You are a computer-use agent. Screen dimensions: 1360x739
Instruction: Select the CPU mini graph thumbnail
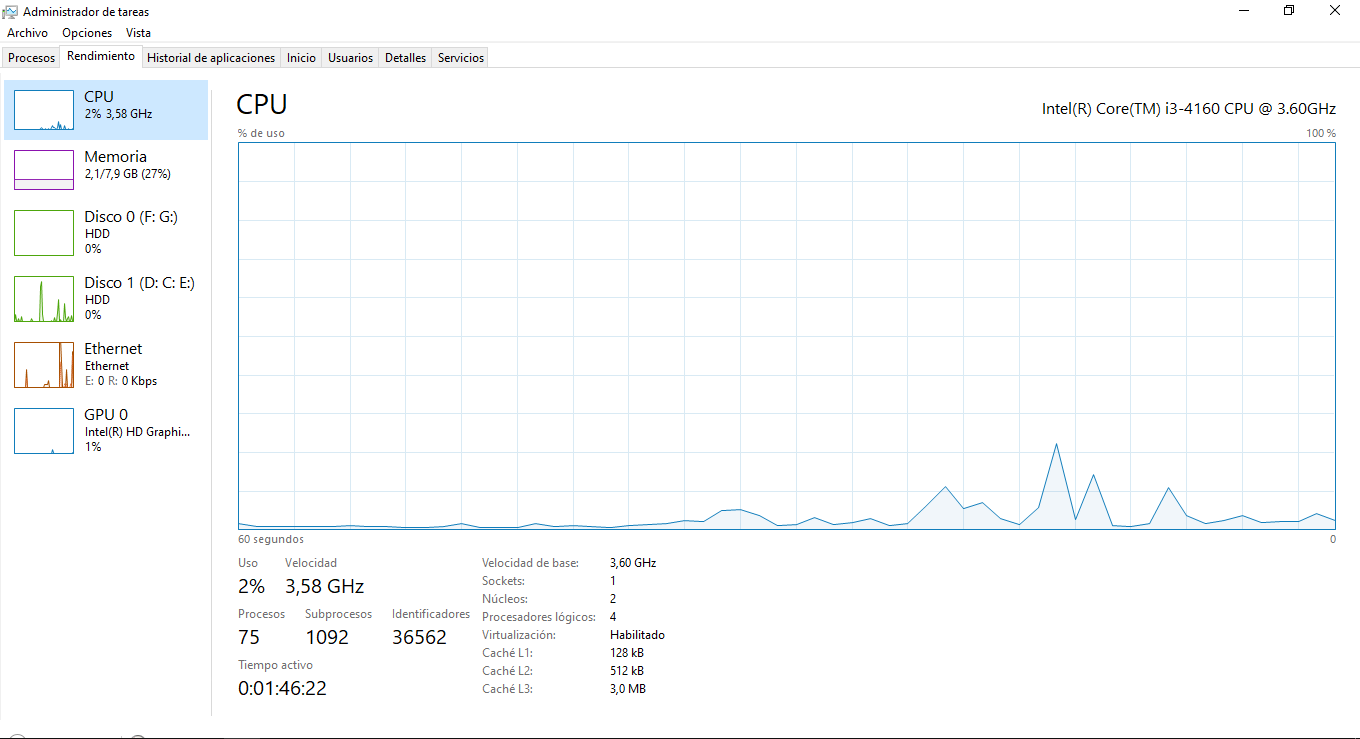(x=44, y=110)
